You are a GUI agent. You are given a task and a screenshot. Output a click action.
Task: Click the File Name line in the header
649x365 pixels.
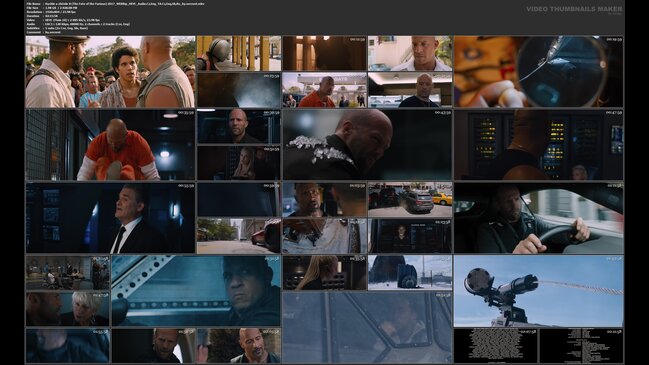(115, 4)
